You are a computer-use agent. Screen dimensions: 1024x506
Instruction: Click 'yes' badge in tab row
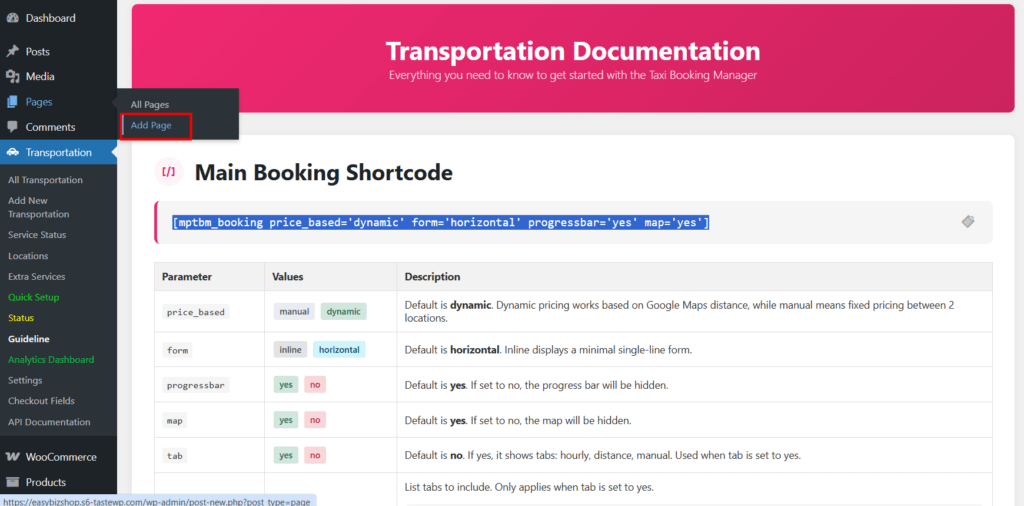[286, 455]
